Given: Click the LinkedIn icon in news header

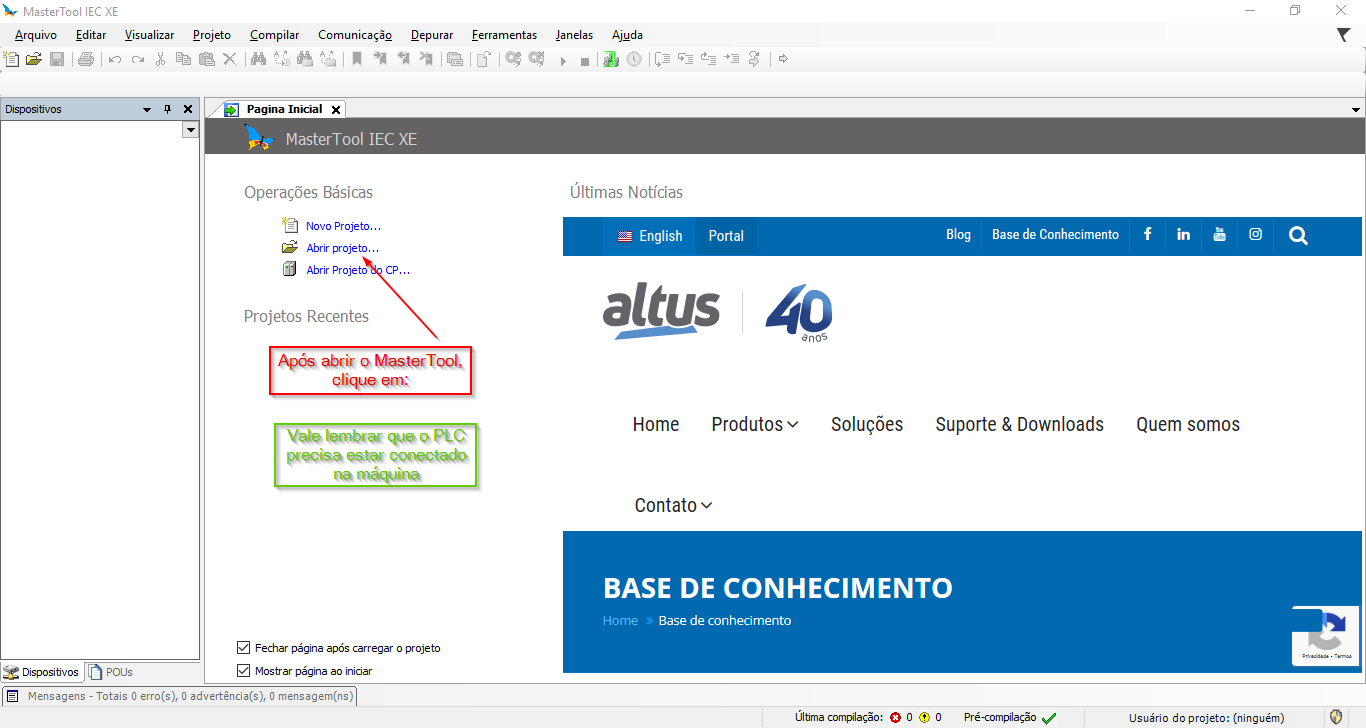Looking at the screenshot, I should [x=1183, y=235].
